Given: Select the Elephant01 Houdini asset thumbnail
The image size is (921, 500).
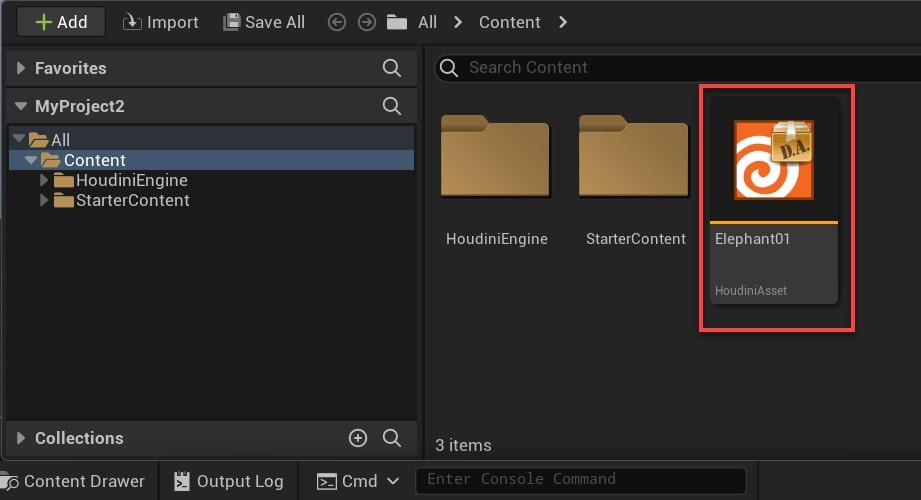Looking at the screenshot, I should click(774, 160).
